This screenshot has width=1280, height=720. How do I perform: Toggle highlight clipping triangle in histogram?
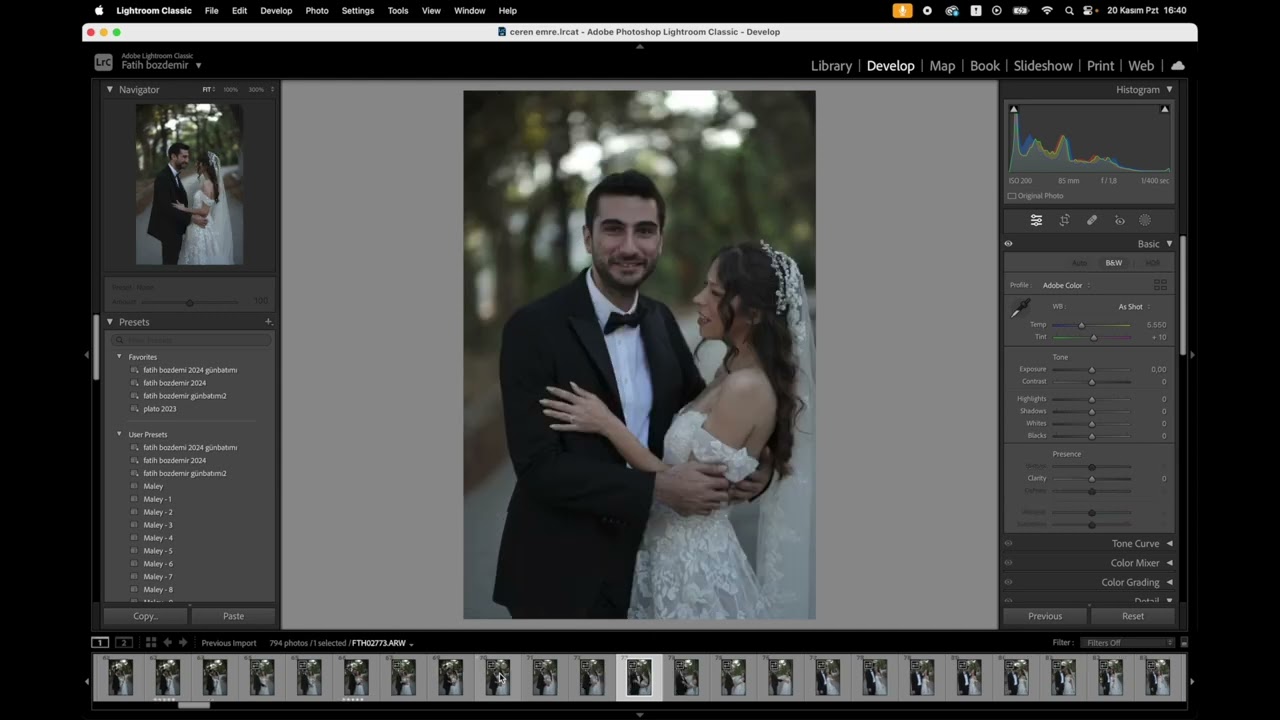[1164, 109]
